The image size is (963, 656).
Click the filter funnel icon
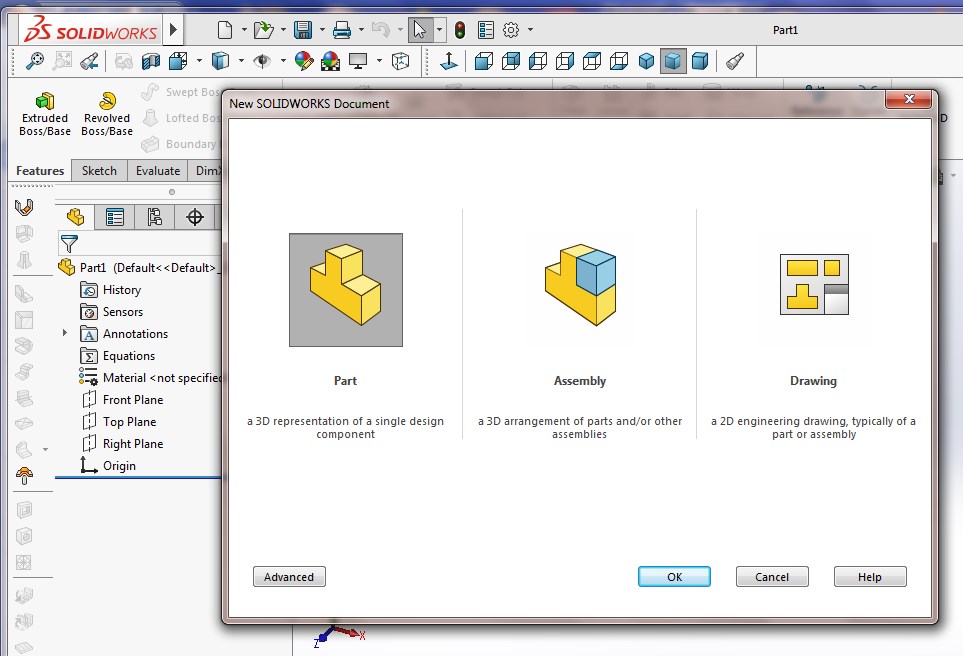point(69,244)
